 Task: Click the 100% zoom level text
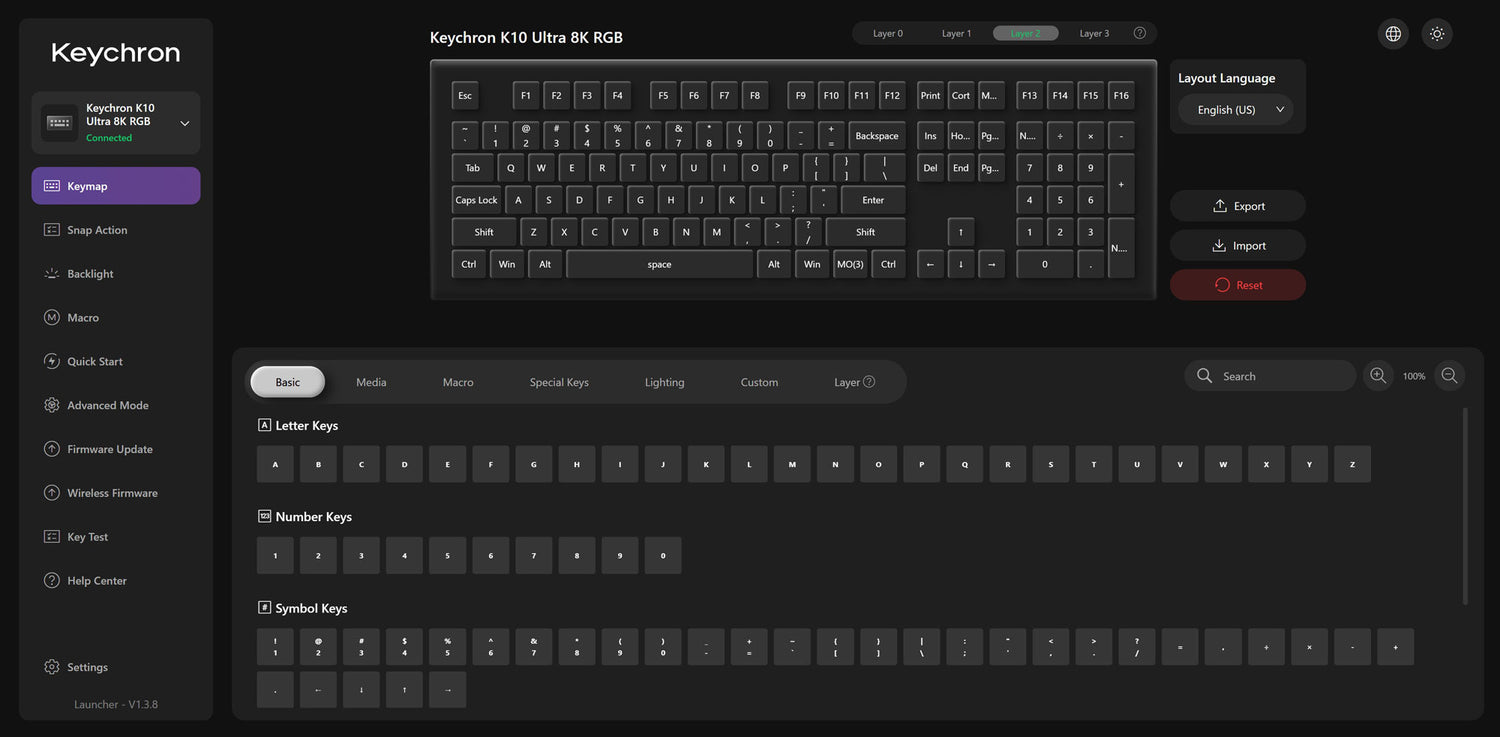point(1414,377)
